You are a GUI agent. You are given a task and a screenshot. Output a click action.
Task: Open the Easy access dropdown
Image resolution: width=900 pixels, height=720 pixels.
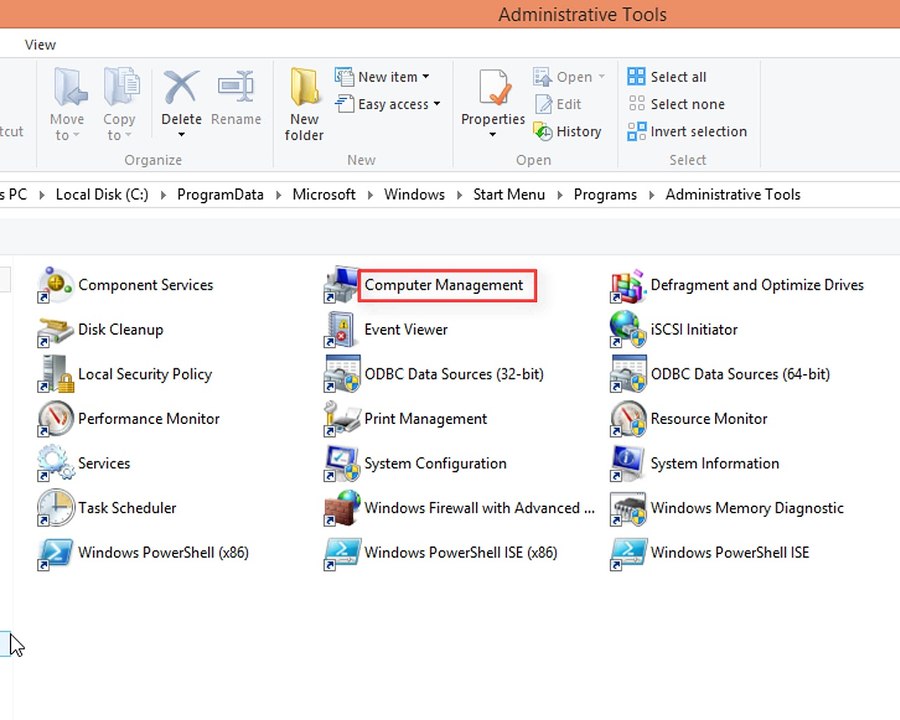(388, 104)
